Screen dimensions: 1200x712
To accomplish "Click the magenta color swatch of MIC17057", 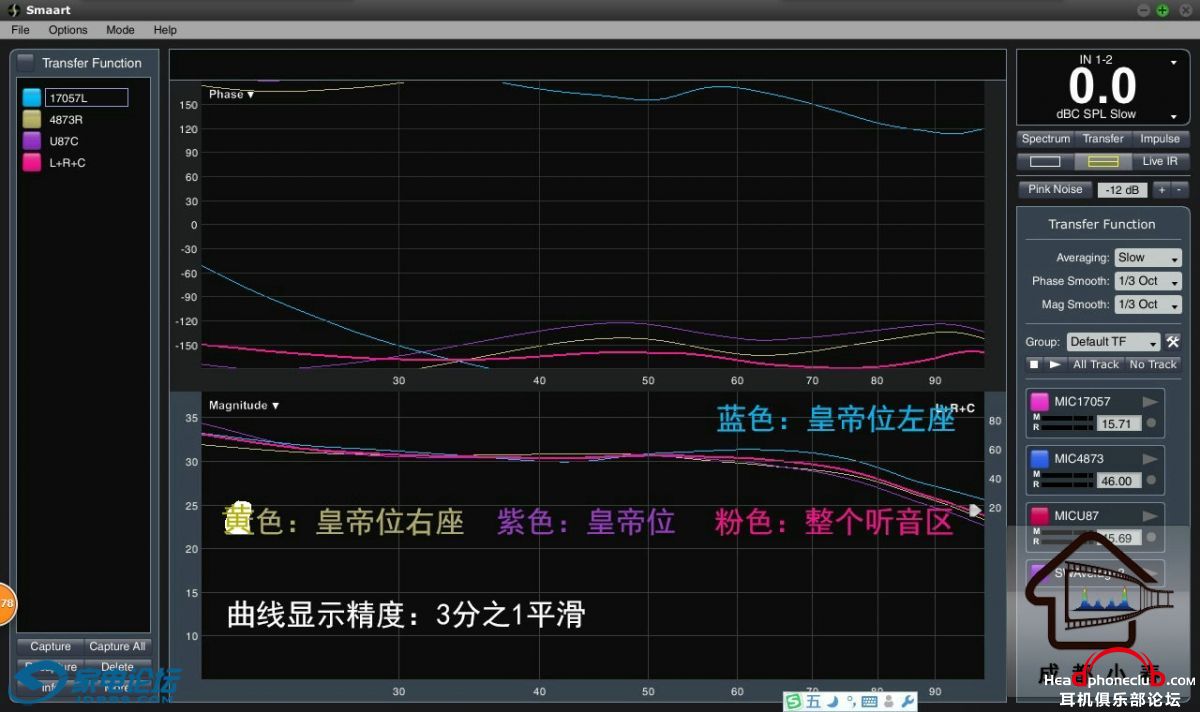I will (1040, 402).
